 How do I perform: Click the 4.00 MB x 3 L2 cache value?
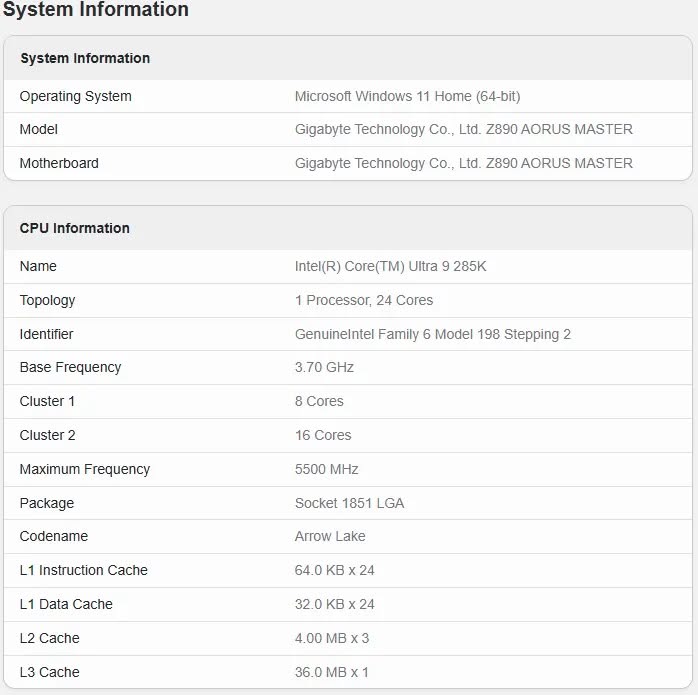pyautogui.click(x=332, y=639)
